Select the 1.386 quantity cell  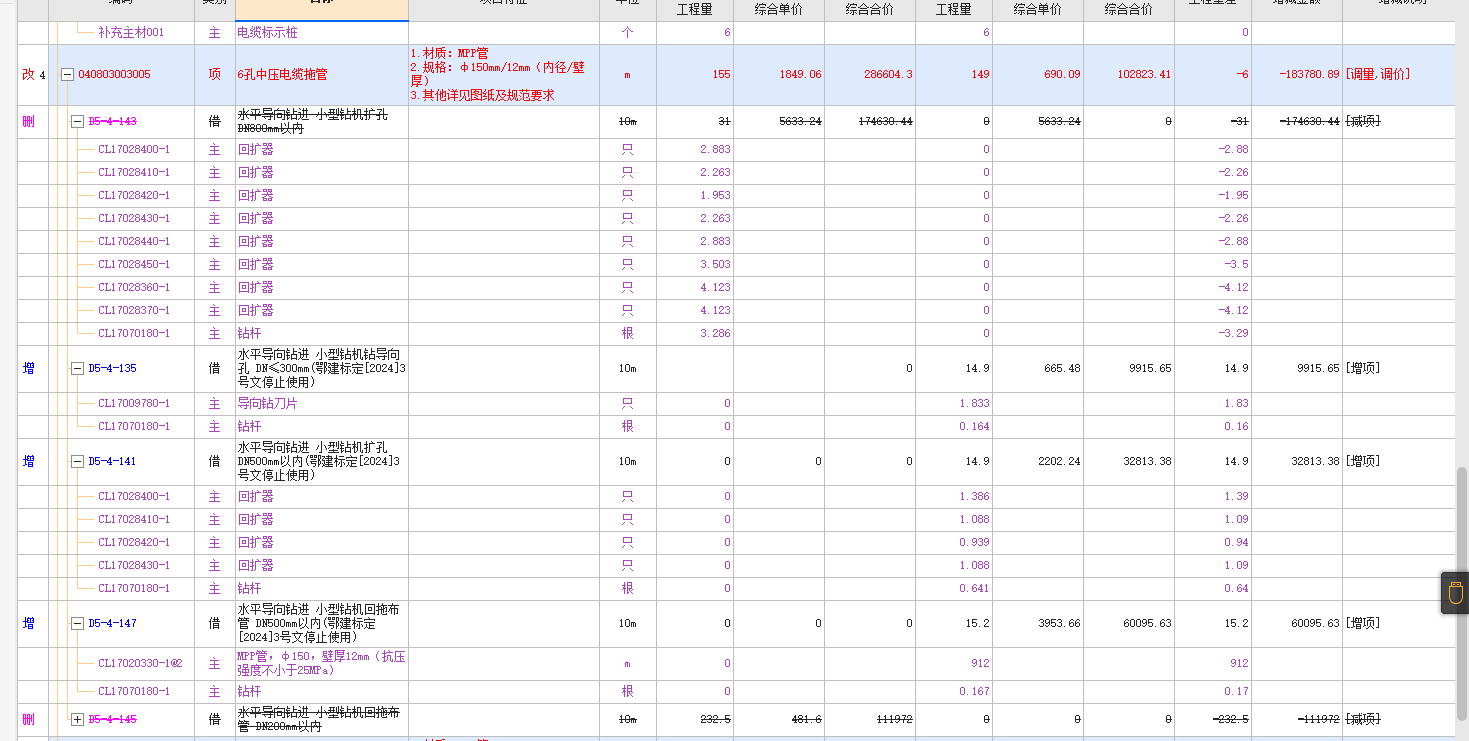tap(954, 497)
